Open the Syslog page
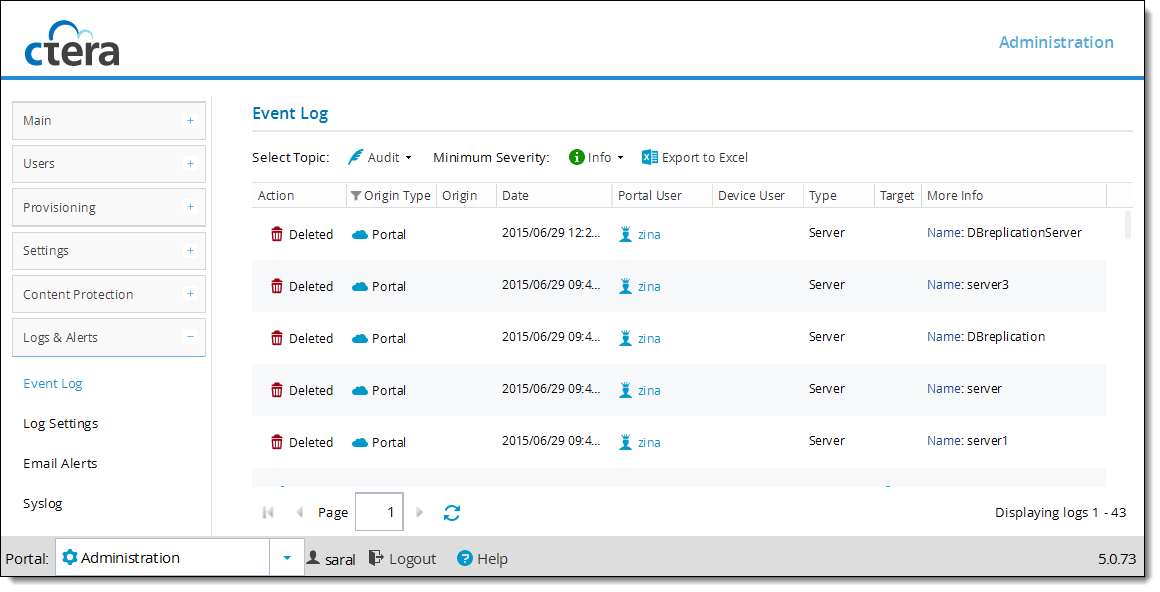Viewport: 1160px width, 592px height. pyautogui.click(x=43, y=503)
